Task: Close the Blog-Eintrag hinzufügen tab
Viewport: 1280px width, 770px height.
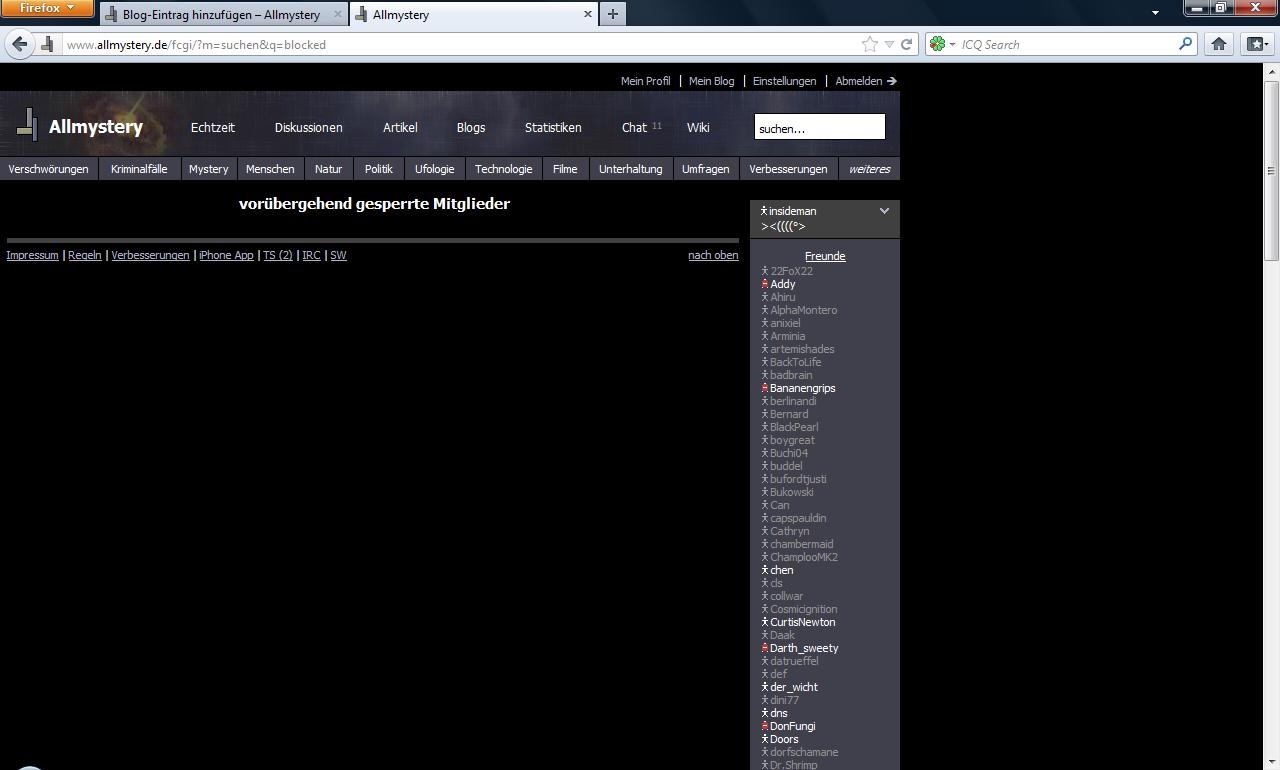Action: pyautogui.click(x=337, y=14)
